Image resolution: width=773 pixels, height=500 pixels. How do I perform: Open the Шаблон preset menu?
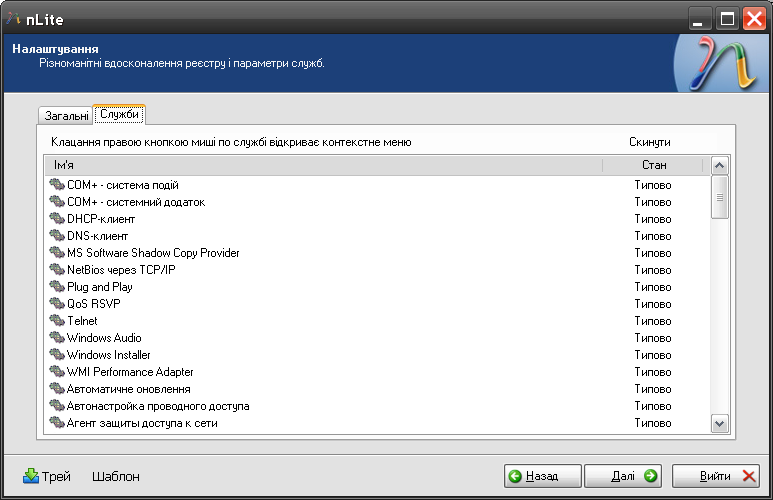click(116, 476)
